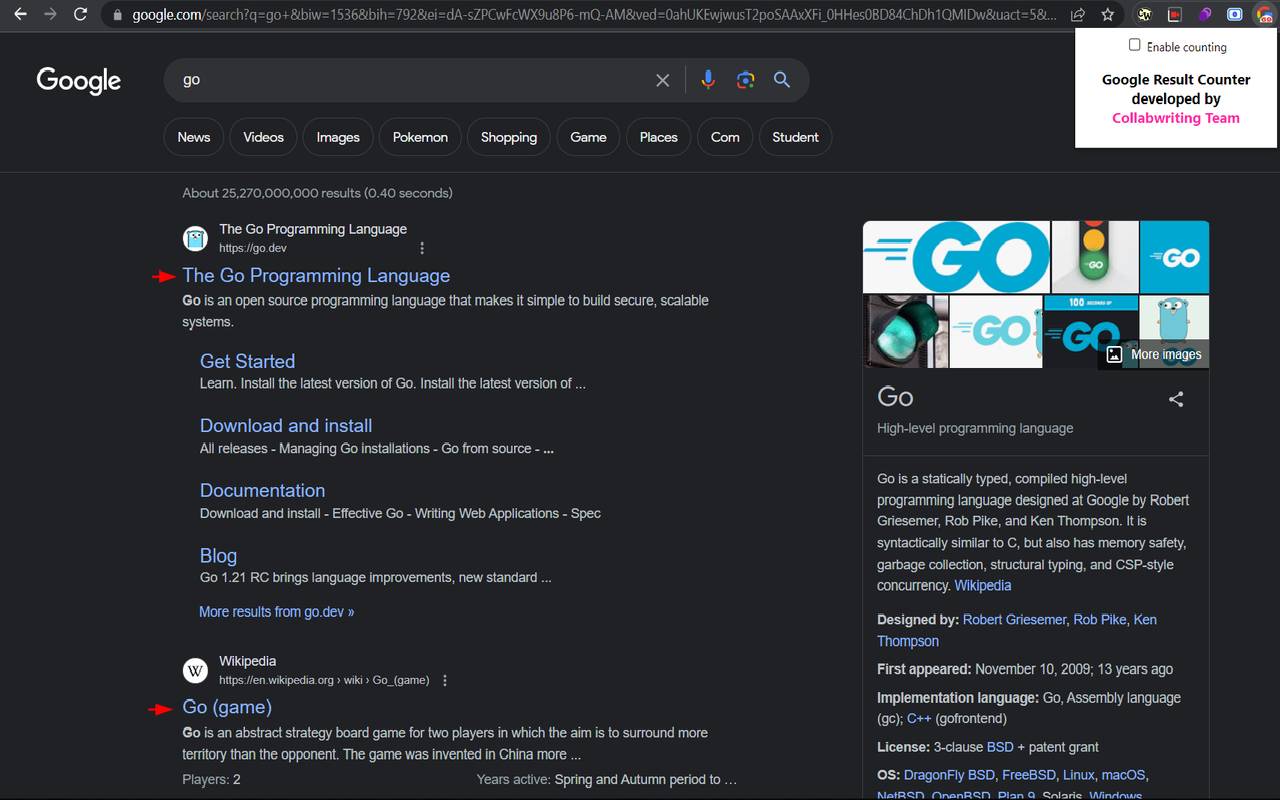Select the Places filter chip
The width and height of the screenshot is (1280, 800).
(658, 137)
